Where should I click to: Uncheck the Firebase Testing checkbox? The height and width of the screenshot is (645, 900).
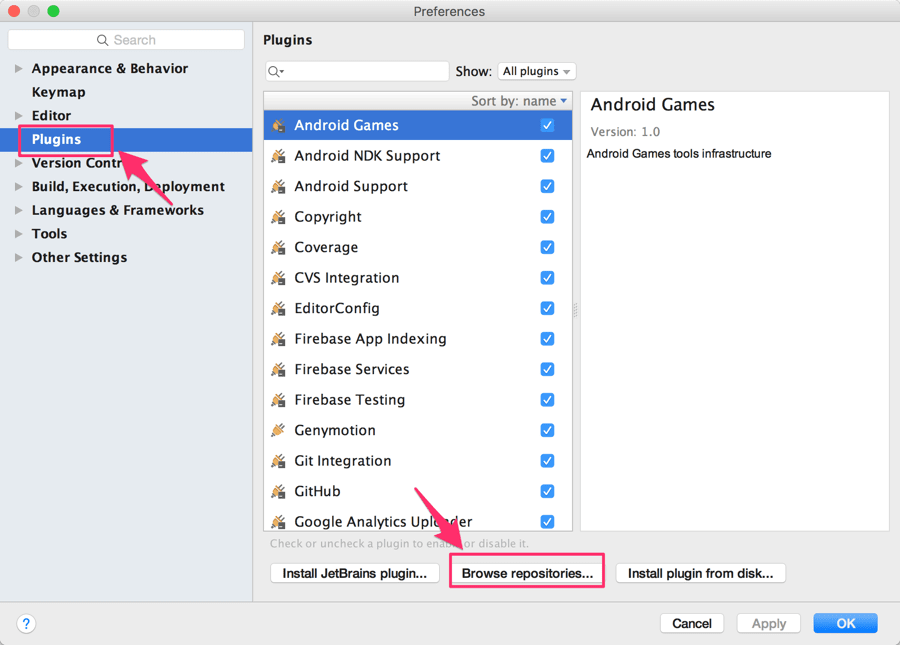(x=547, y=399)
